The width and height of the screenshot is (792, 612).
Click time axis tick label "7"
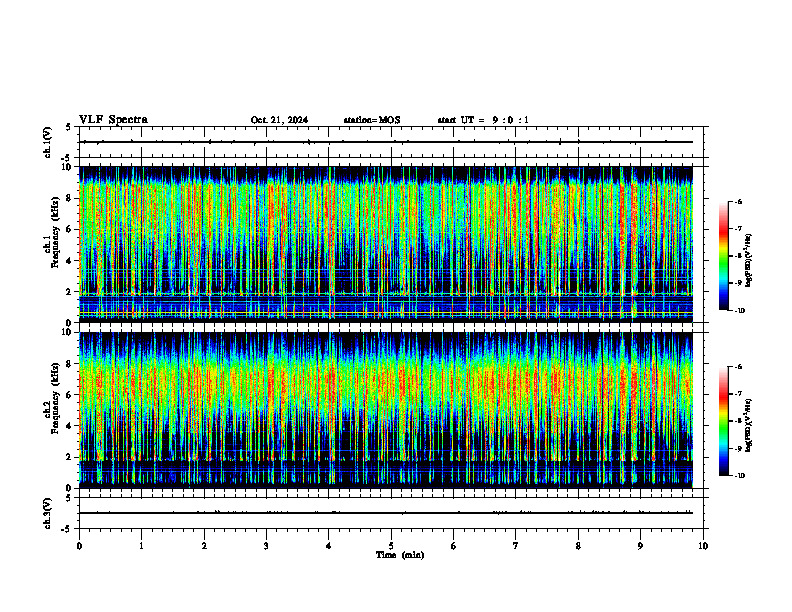[x=516, y=546]
